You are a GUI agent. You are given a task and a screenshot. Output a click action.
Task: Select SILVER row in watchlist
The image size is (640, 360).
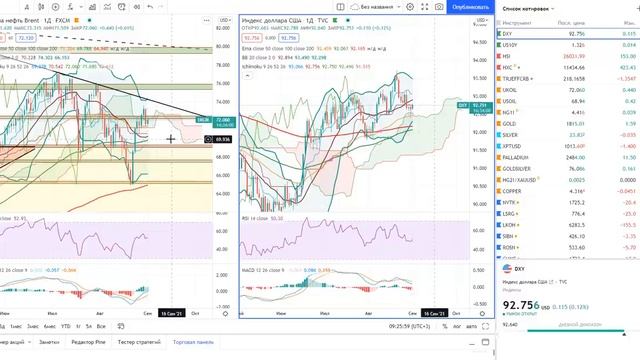(x=568, y=135)
